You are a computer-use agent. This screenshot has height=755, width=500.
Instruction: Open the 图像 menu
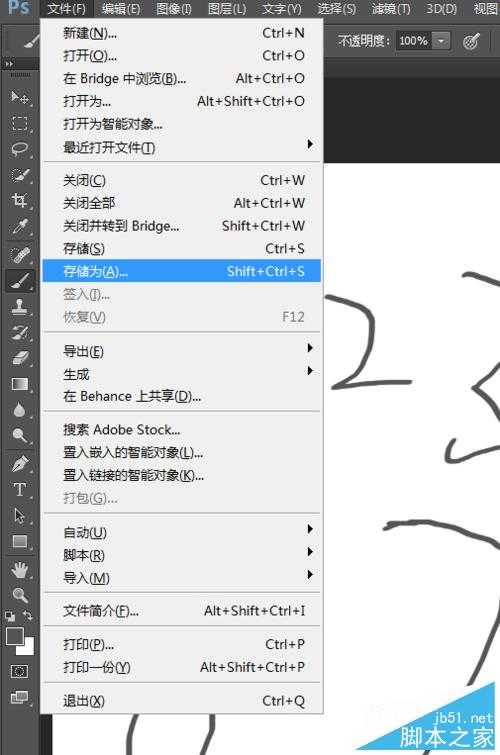tap(174, 9)
